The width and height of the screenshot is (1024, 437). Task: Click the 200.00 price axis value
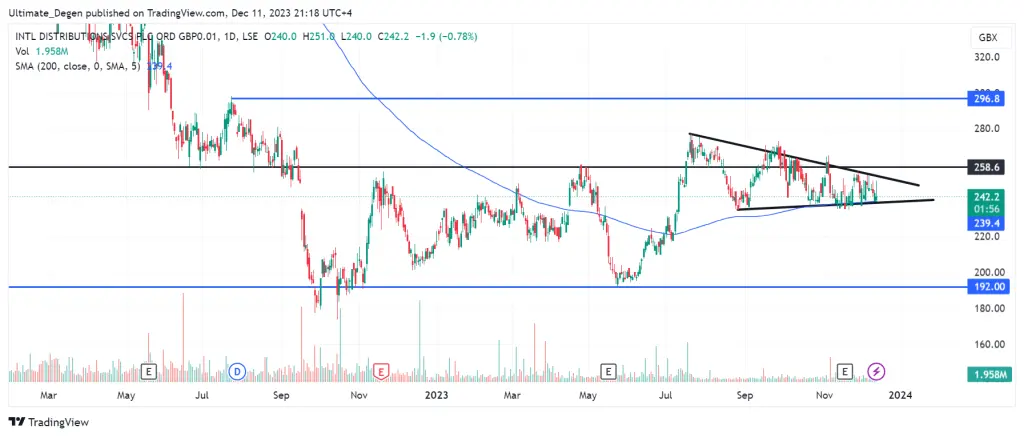pyautogui.click(x=987, y=272)
